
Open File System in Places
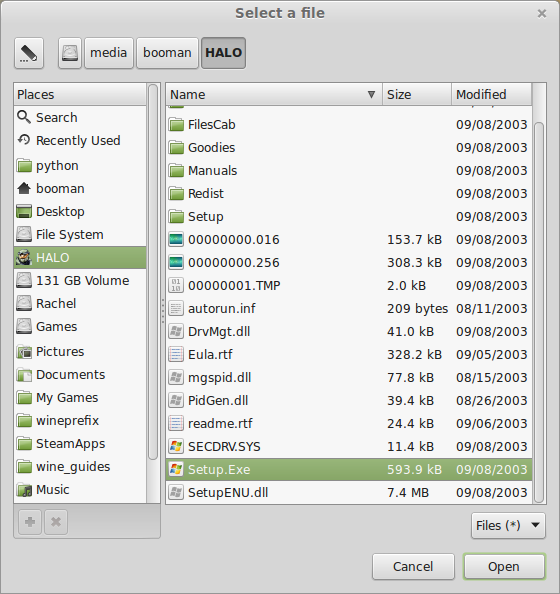click(x=80, y=234)
